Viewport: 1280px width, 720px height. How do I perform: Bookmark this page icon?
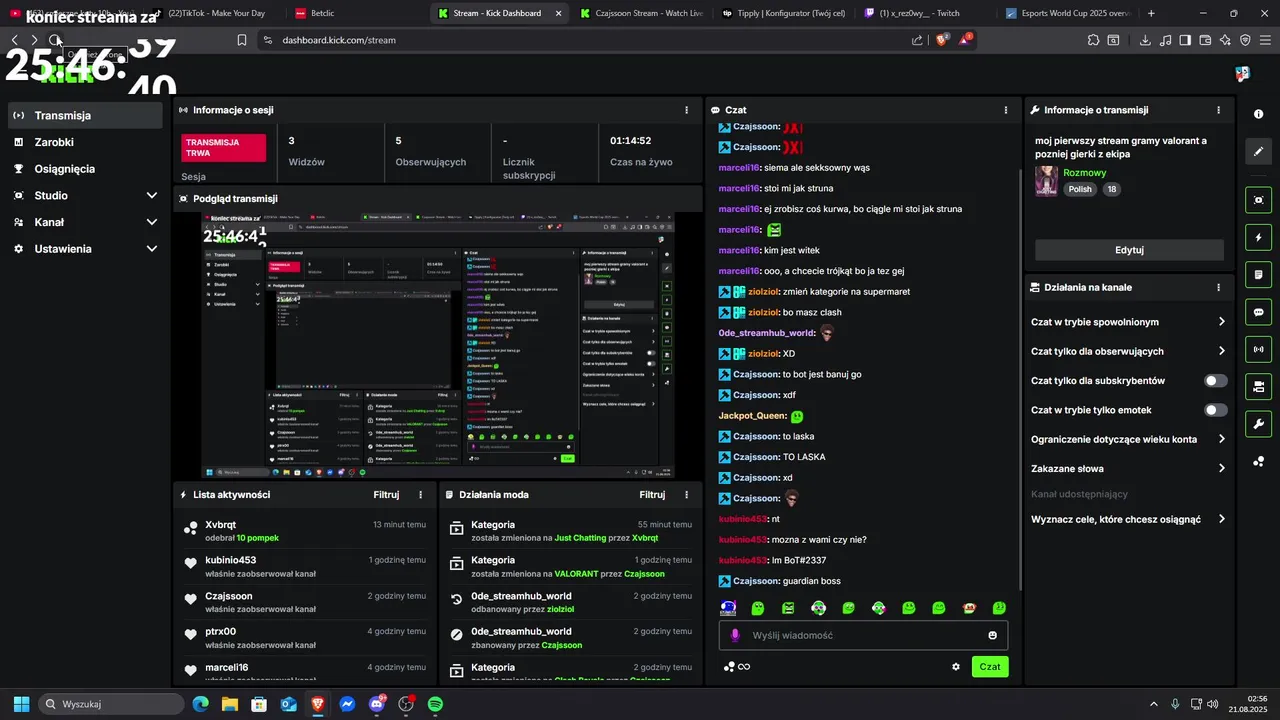(x=242, y=40)
